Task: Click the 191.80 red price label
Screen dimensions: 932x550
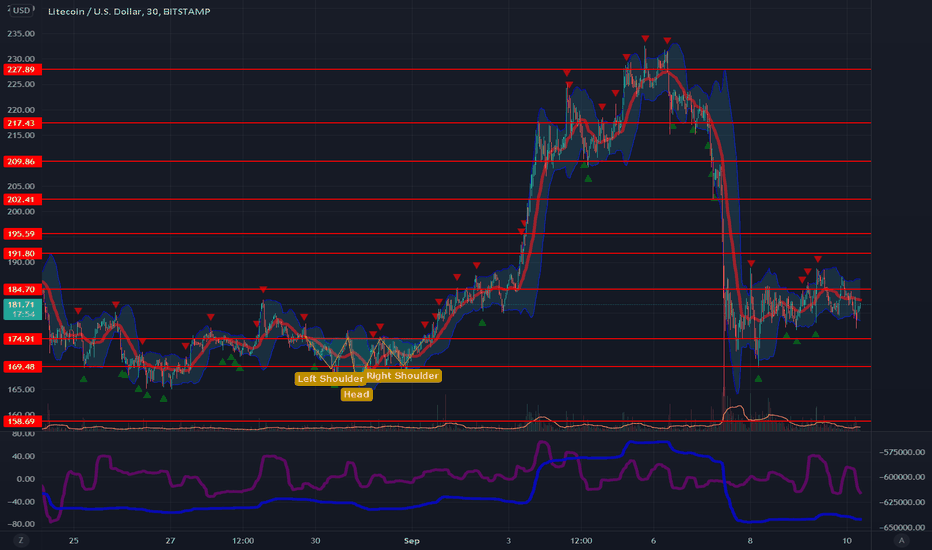Action: (22, 253)
